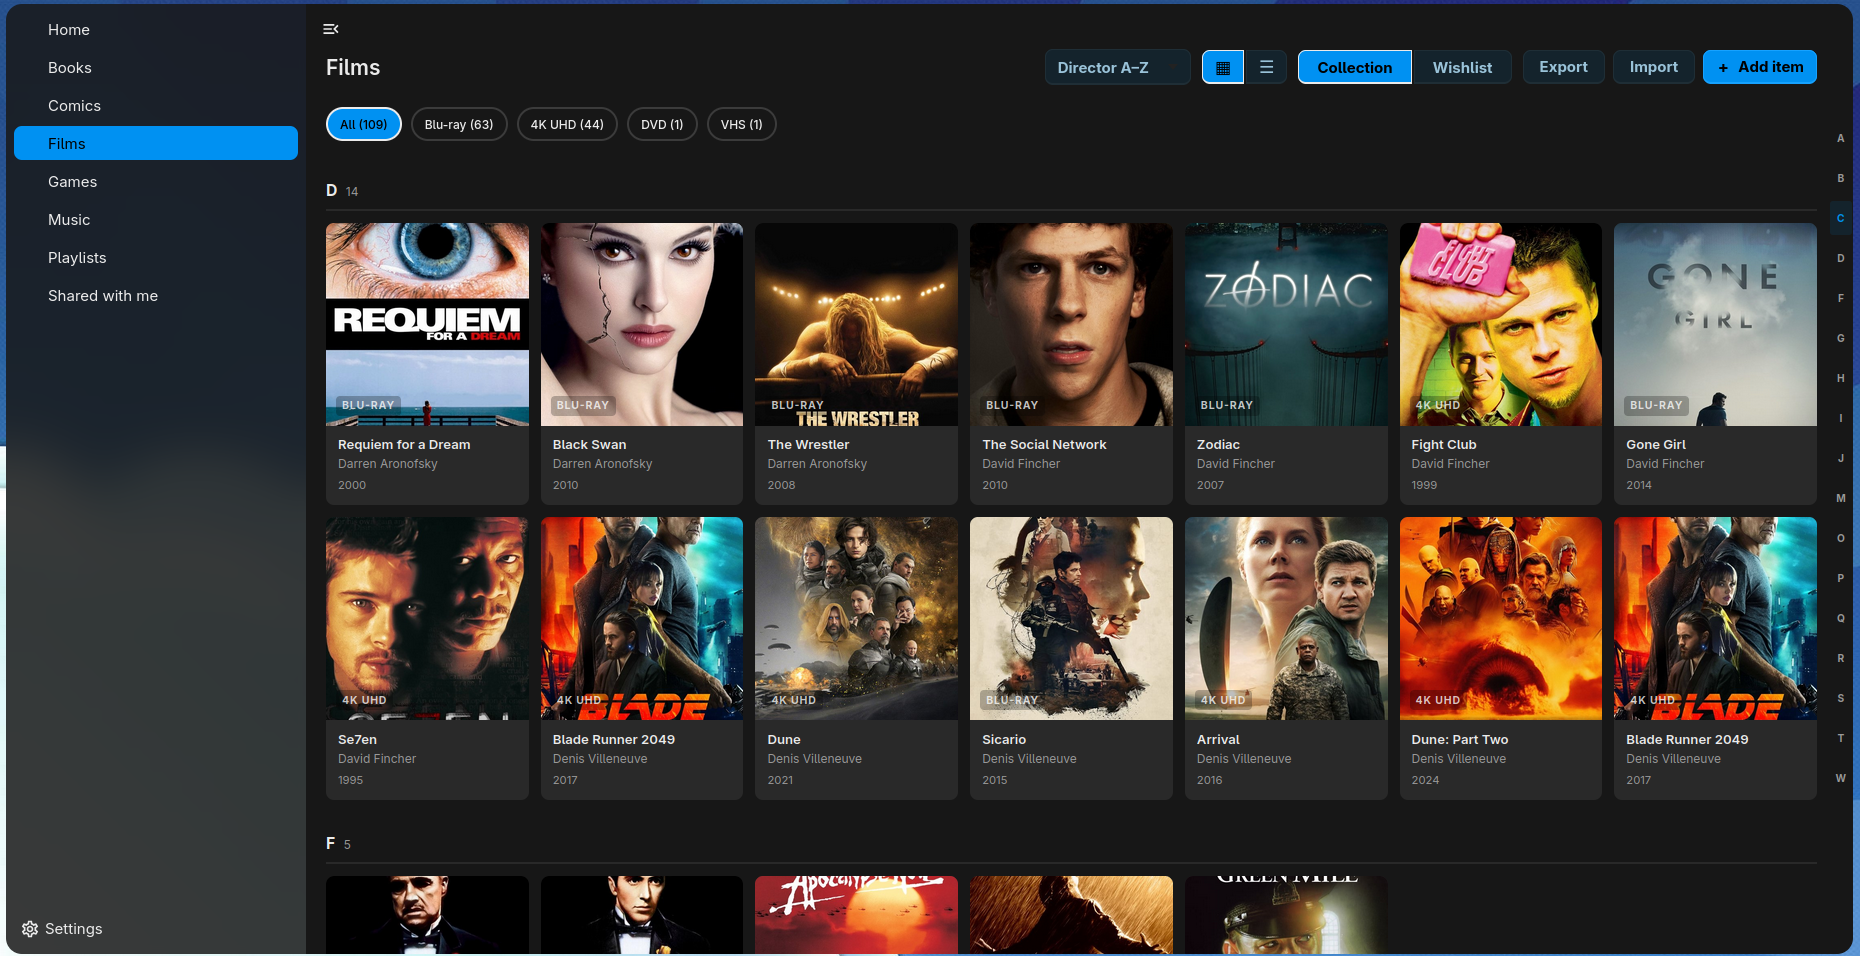1860x956 pixels.
Task: Open Playlists in sidebar
Action: [x=156, y=258]
